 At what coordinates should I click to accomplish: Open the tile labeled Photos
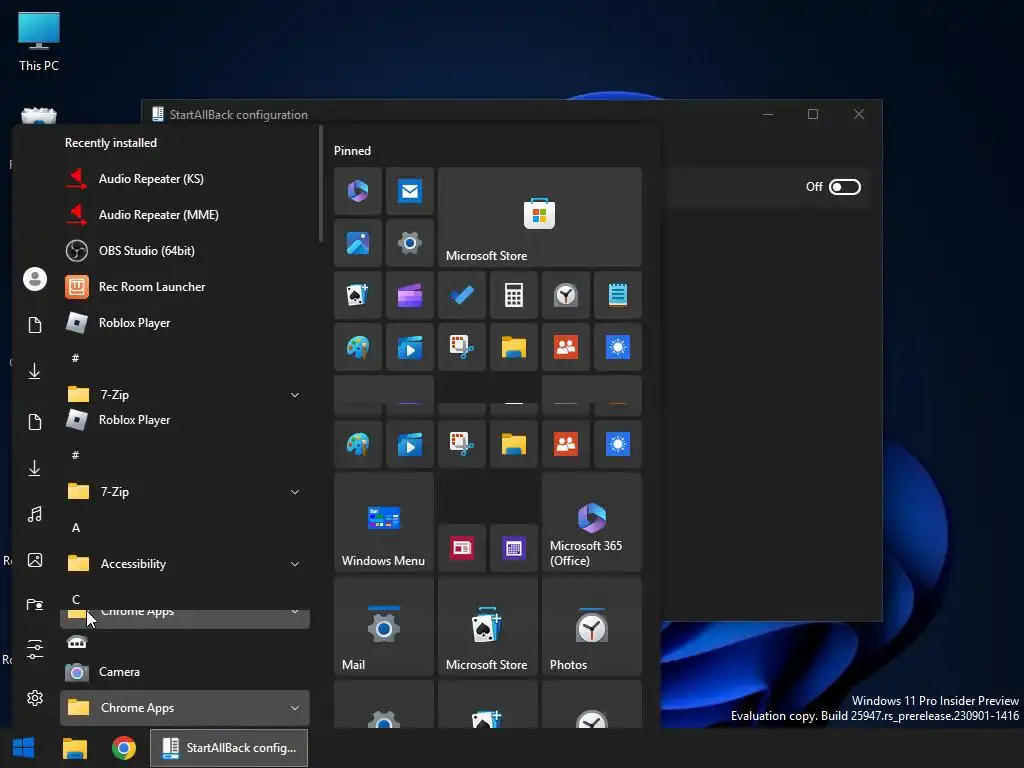[592, 626]
